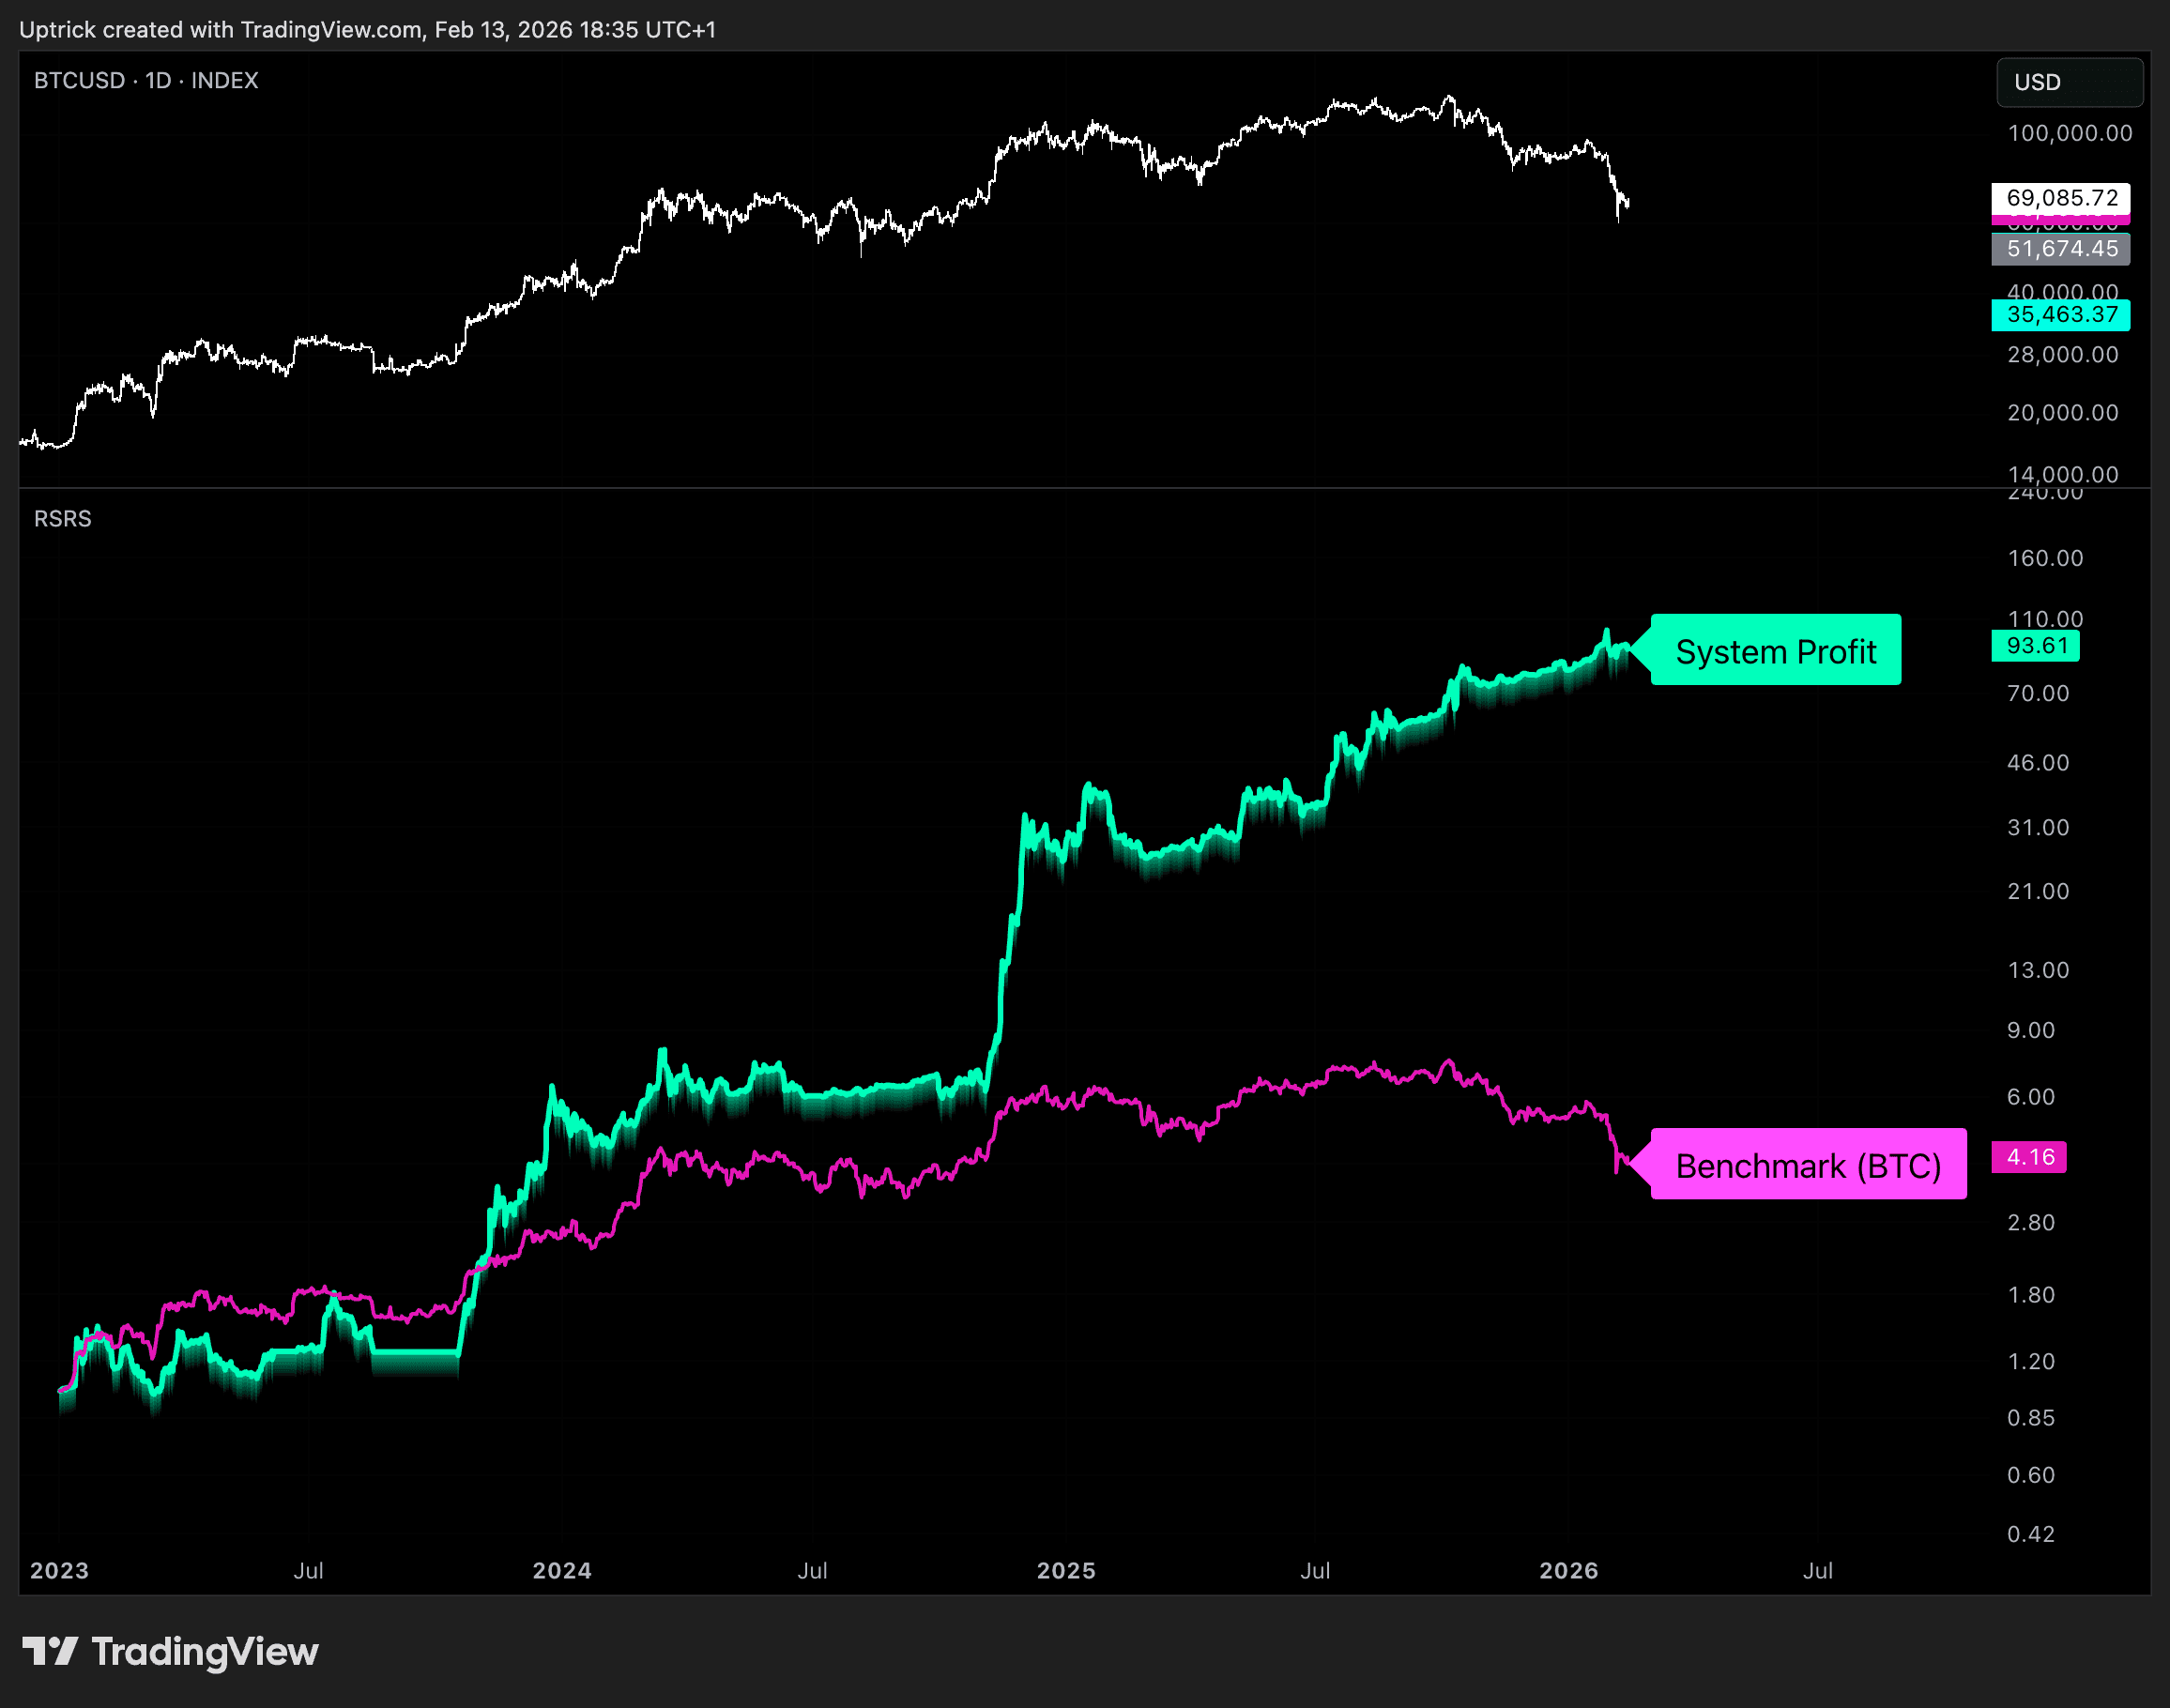Viewport: 2170px width, 1708px height.
Task: Click the Benchmark (BTC) chart label
Action: pos(1807,1165)
